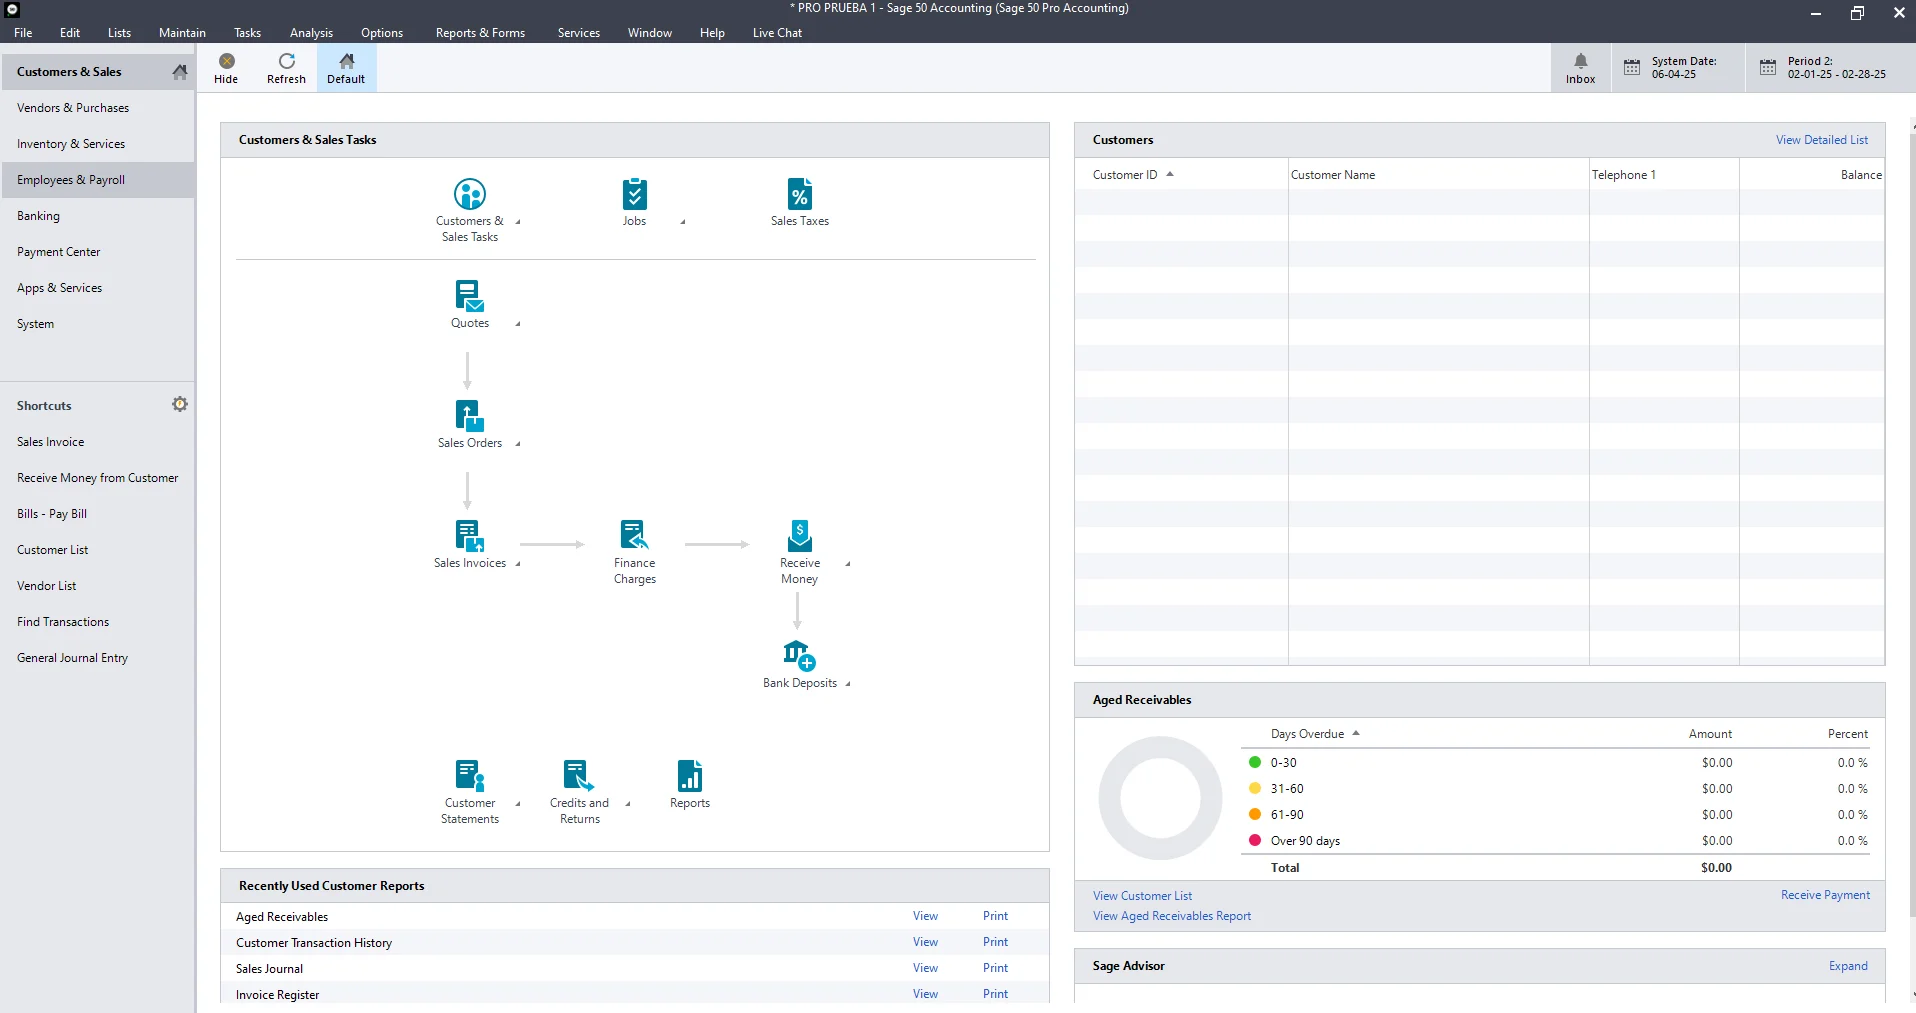Expand the Sage Advisor panel
Viewport: 1916px width, 1013px height.
pyautogui.click(x=1848, y=966)
